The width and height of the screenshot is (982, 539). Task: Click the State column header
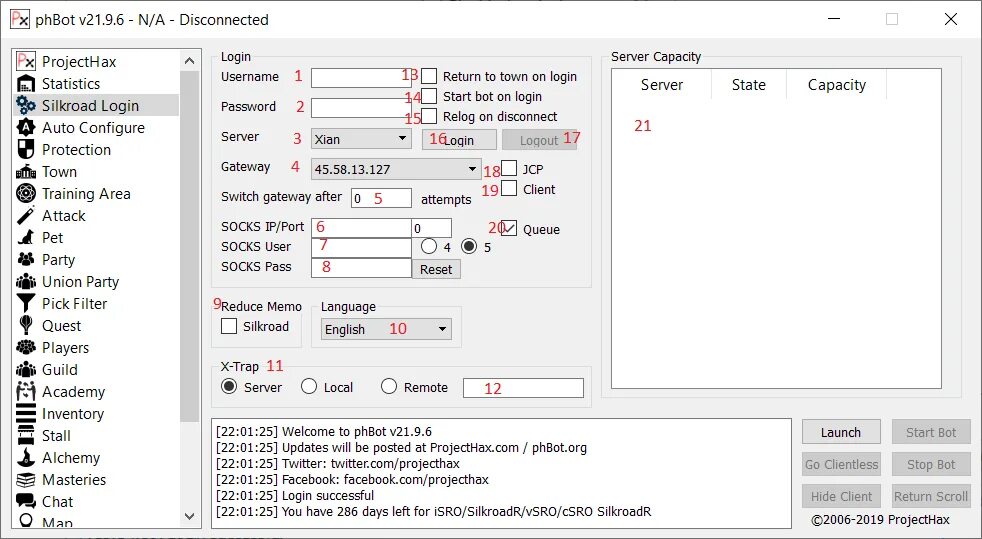[749, 85]
